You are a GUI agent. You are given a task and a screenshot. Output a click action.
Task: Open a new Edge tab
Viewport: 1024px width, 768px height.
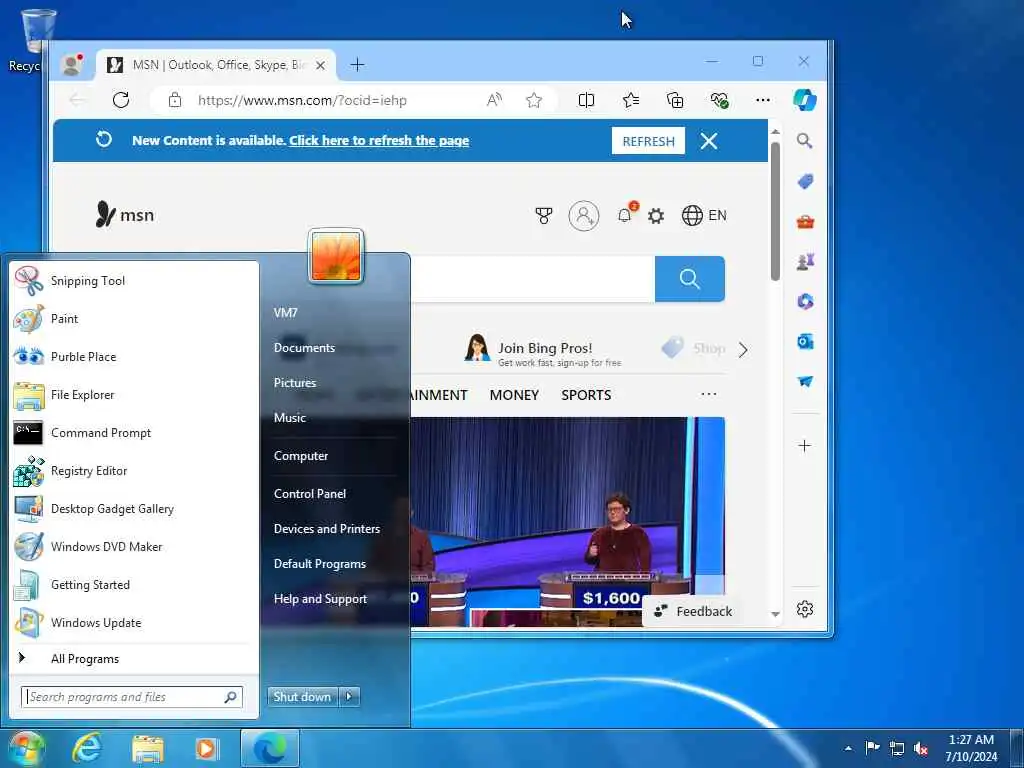(x=357, y=65)
